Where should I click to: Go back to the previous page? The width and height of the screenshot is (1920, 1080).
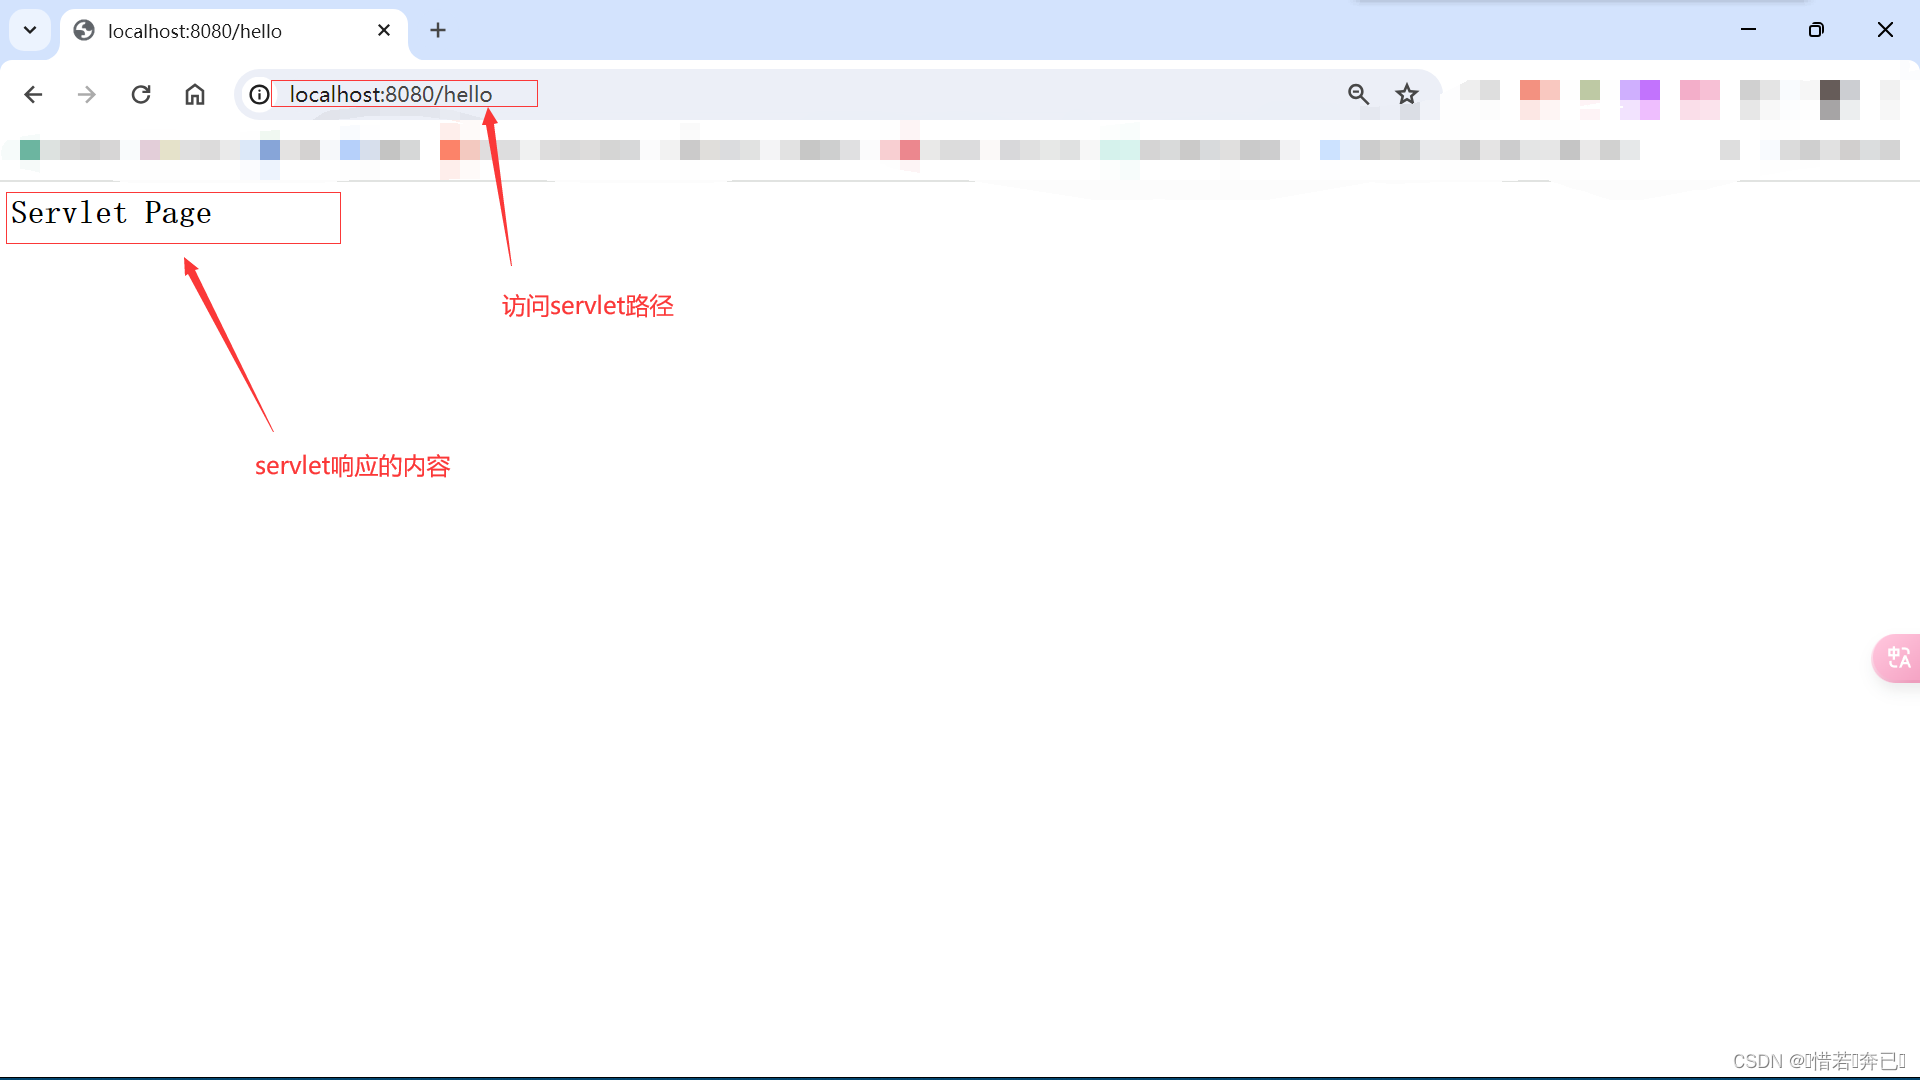[33, 94]
